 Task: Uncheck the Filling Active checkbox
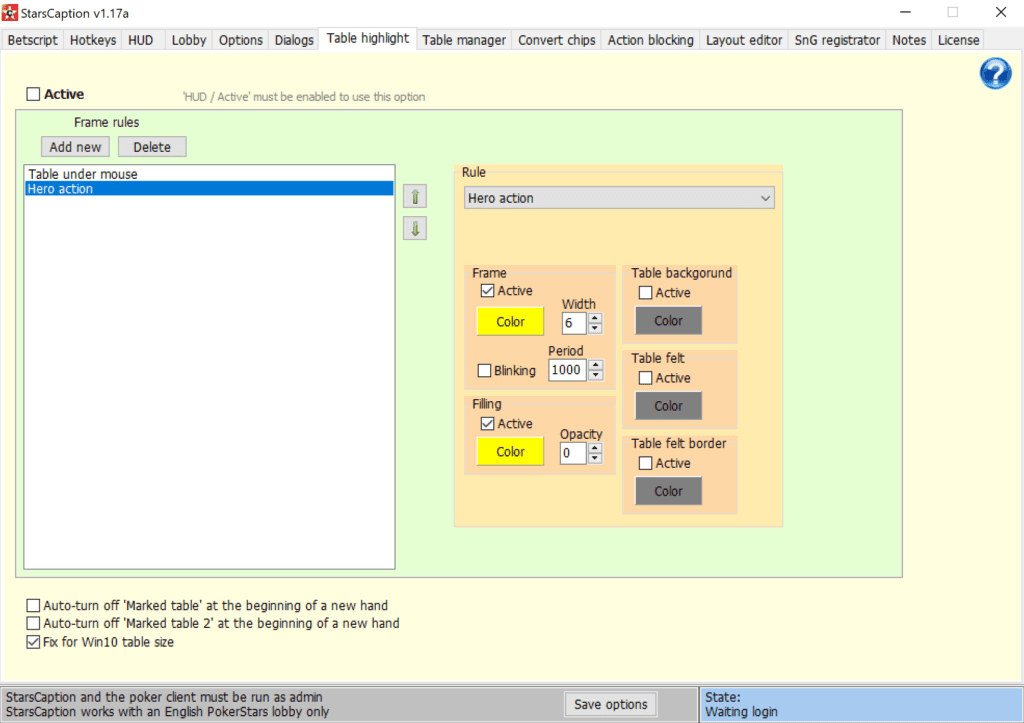487,424
